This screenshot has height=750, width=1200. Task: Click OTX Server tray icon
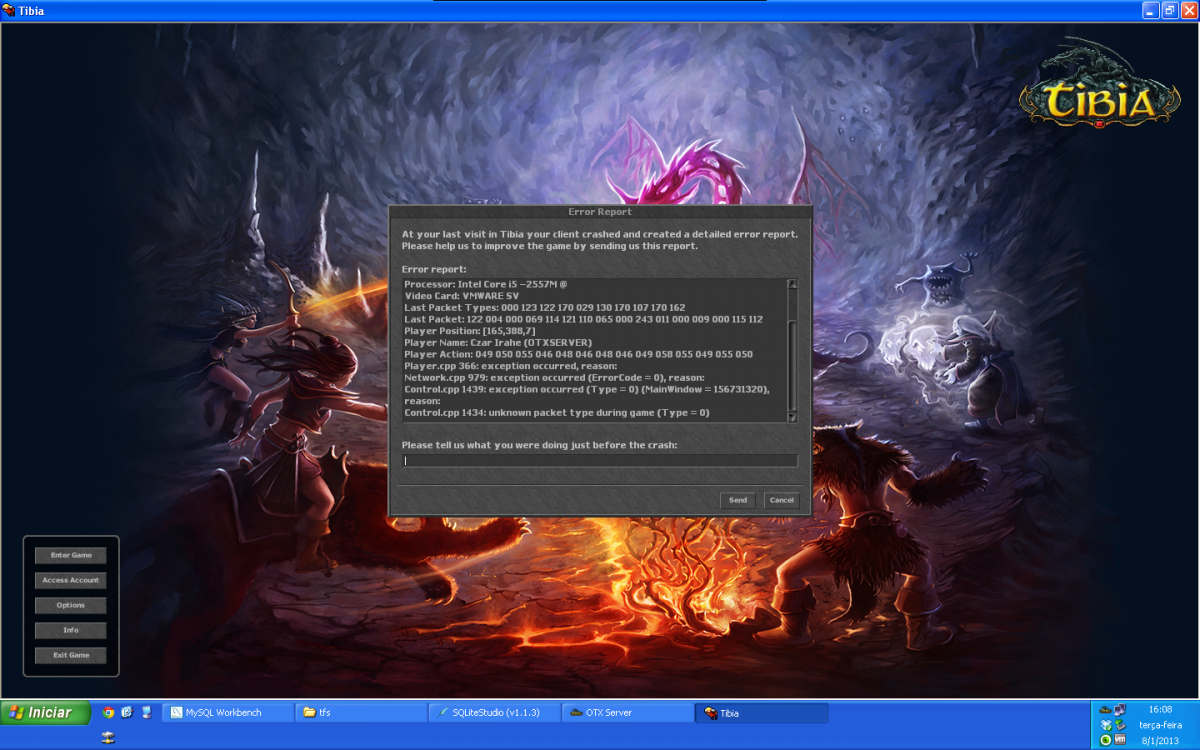point(1105,710)
